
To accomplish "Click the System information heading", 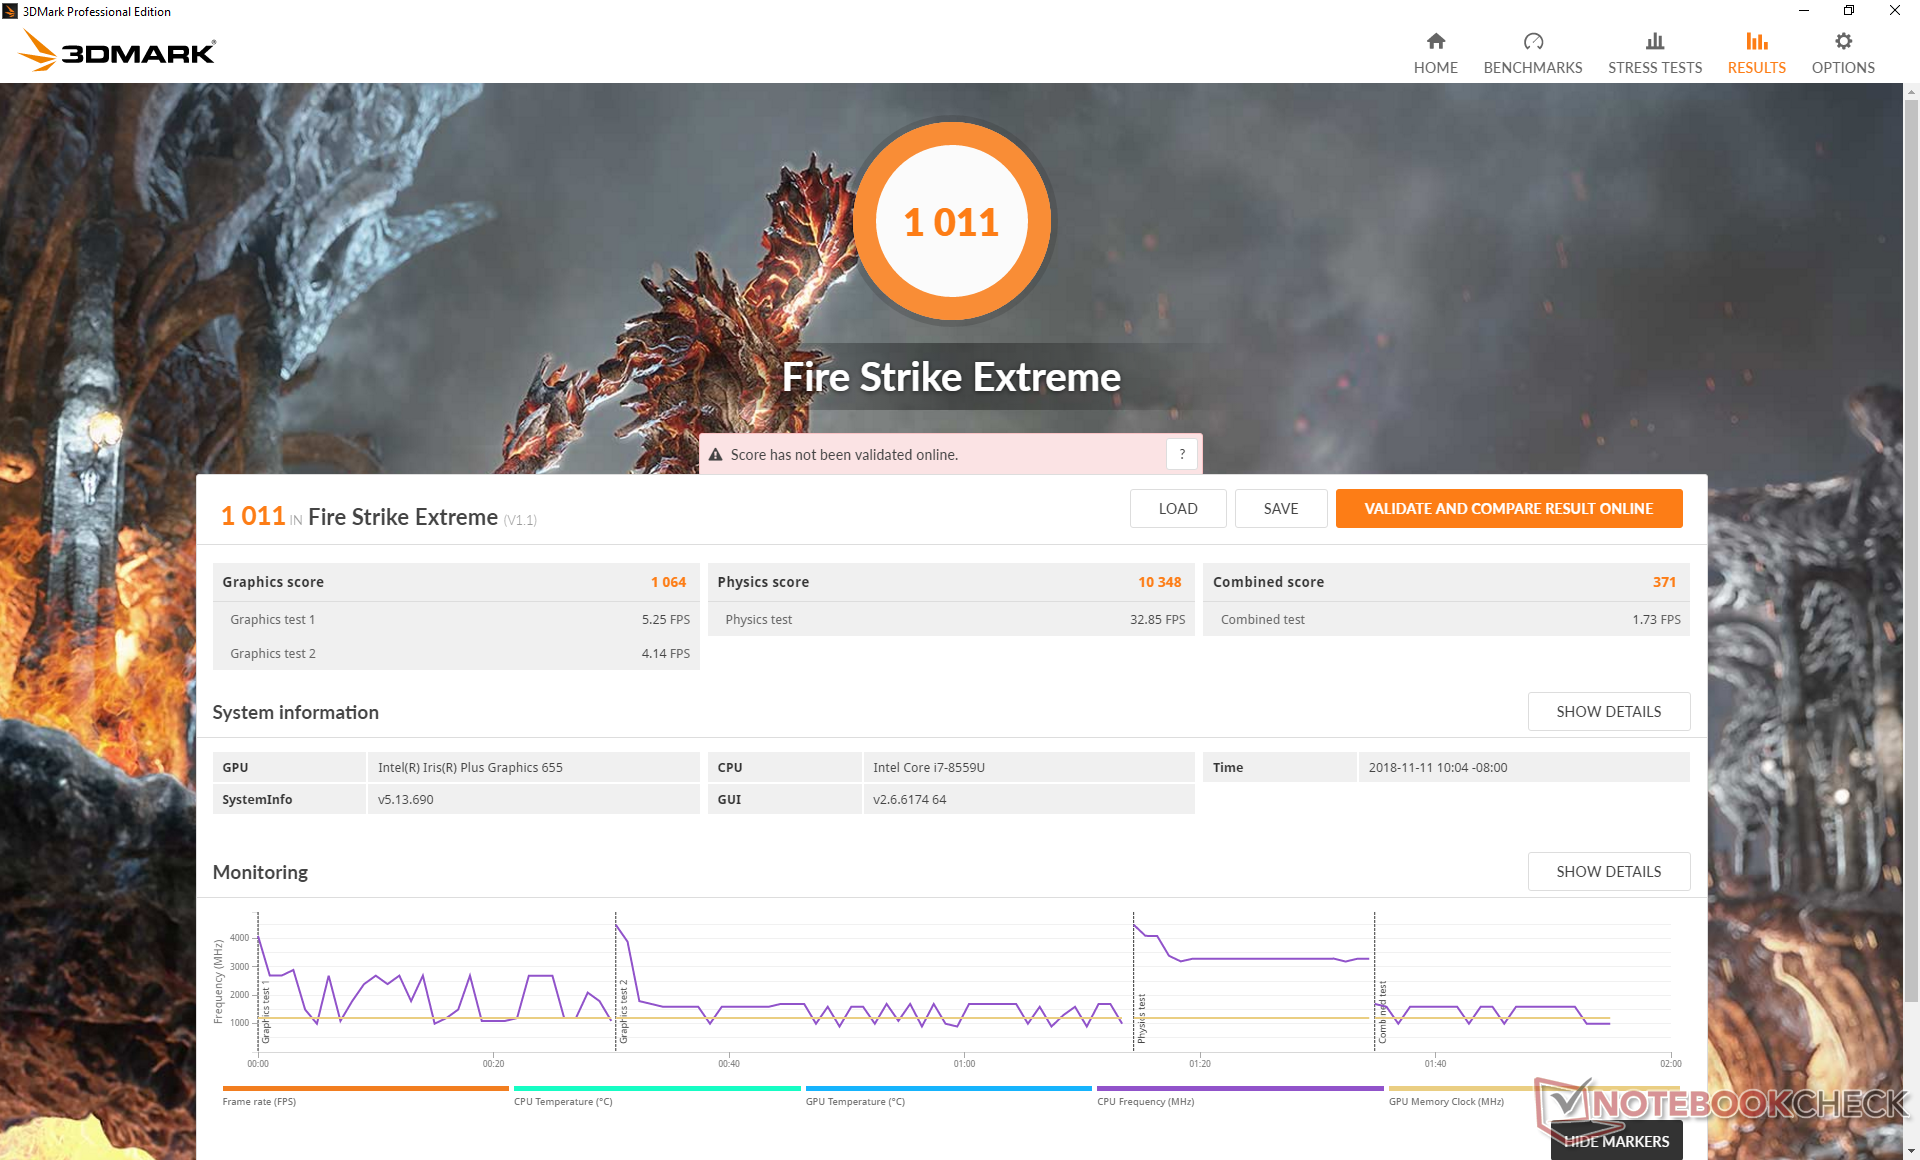I will click(295, 712).
